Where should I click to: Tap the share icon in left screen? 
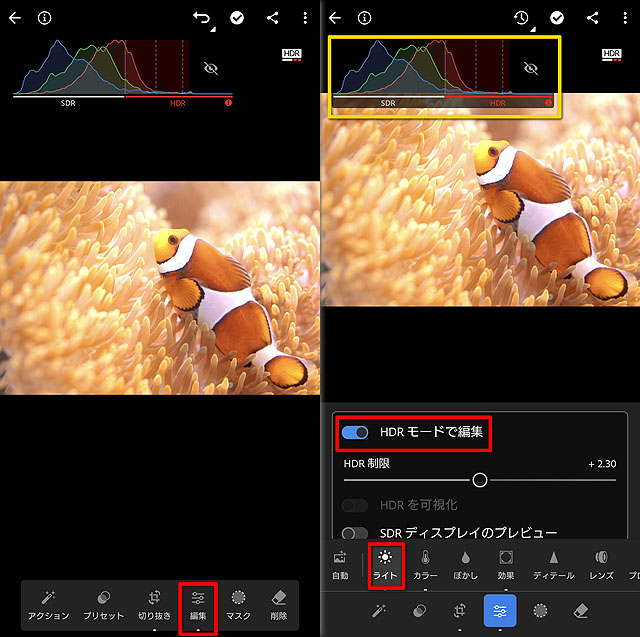click(x=272, y=18)
